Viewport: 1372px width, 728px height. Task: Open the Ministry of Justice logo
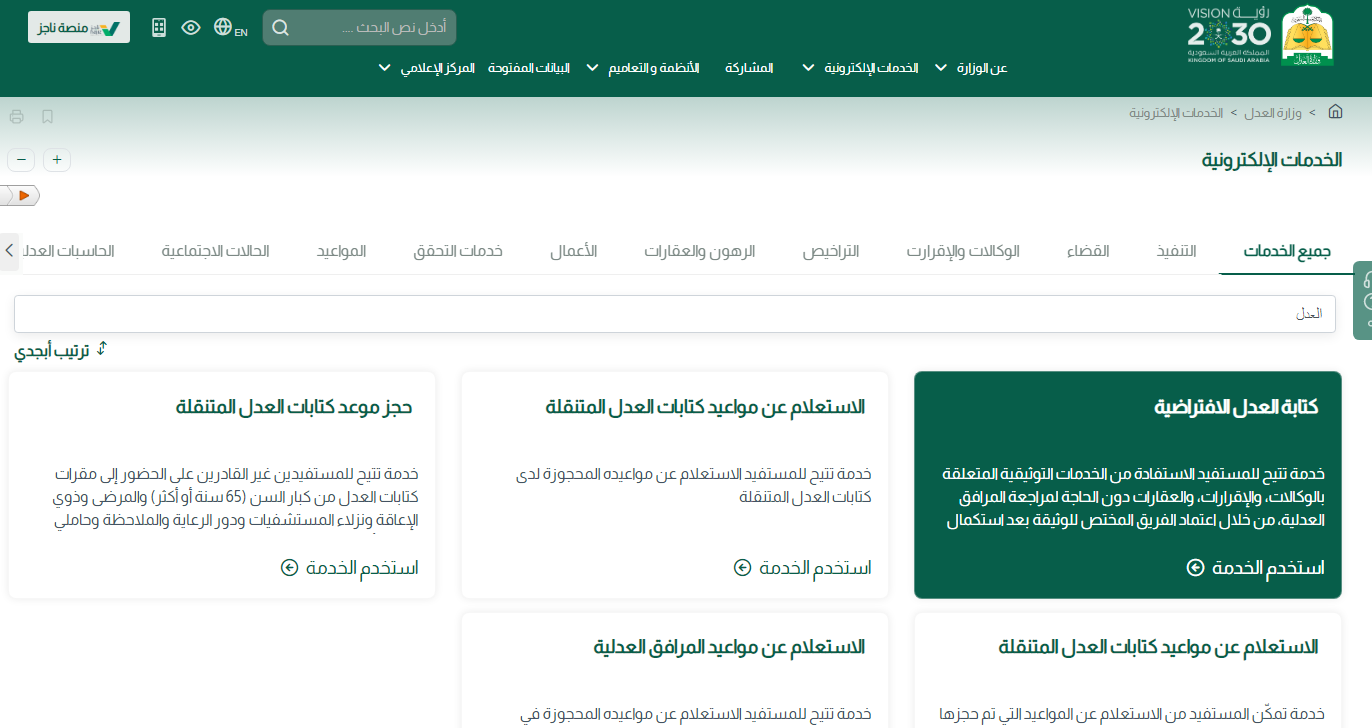pos(1308,36)
